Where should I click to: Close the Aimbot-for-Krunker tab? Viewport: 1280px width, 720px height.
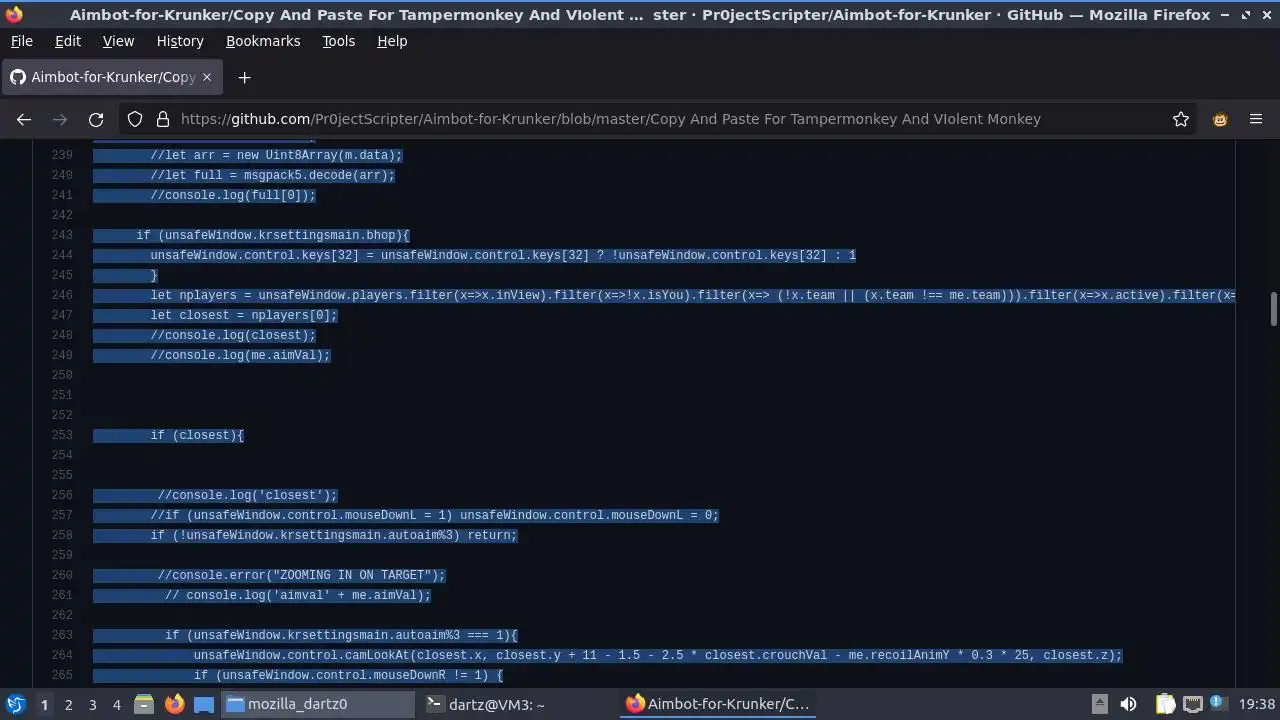tap(207, 77)
